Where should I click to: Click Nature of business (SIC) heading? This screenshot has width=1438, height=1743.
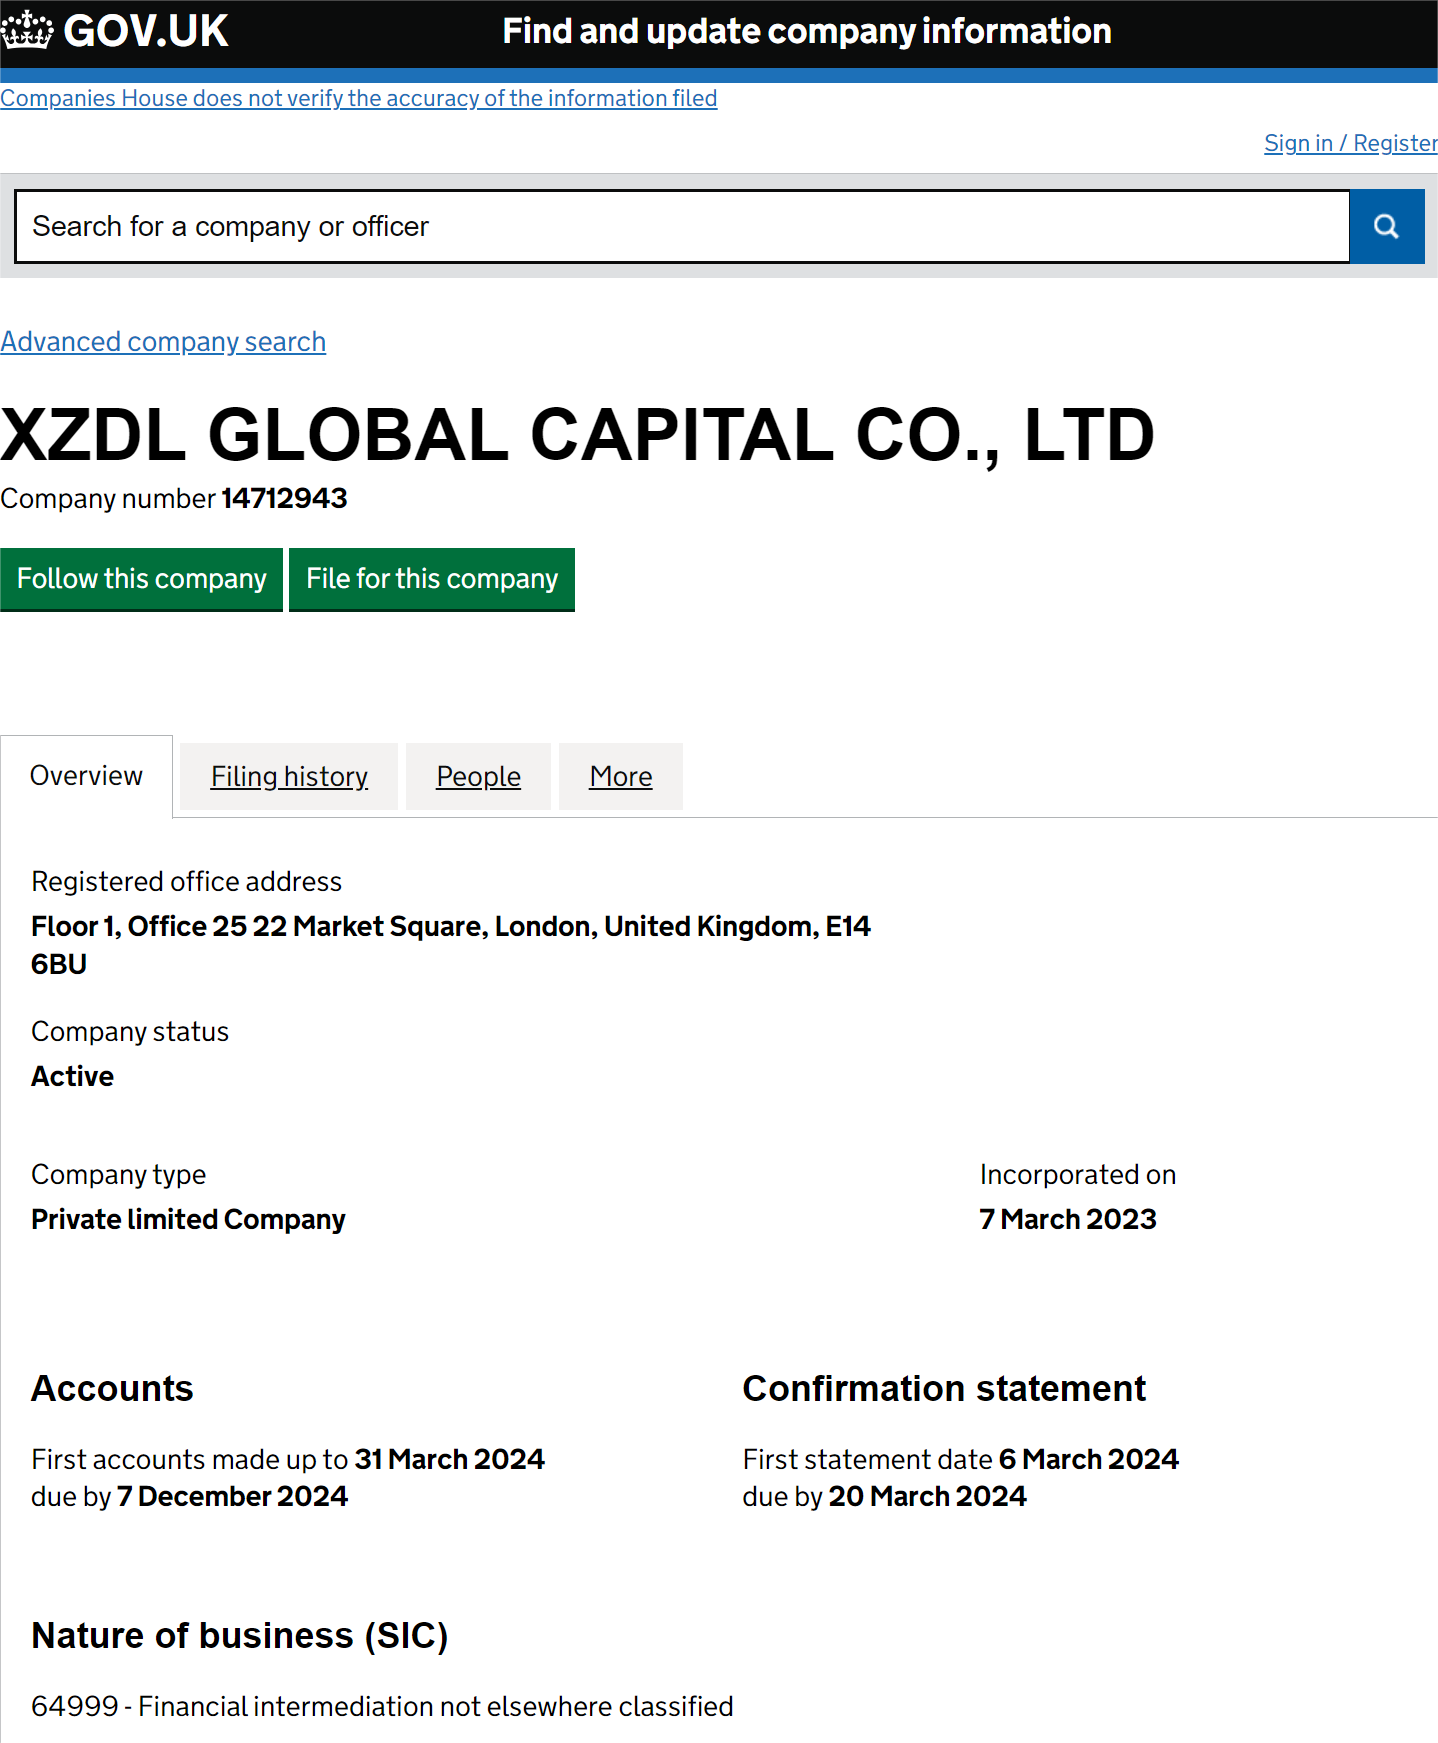(240, 1636)
